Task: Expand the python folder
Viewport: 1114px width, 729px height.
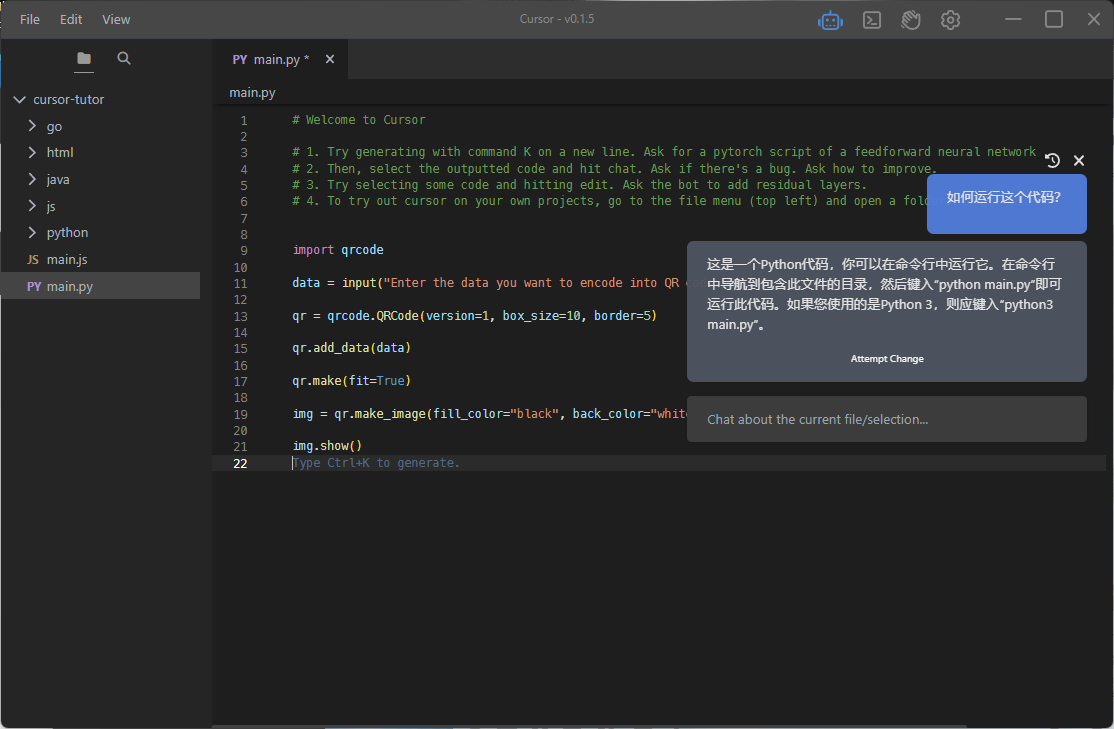Action: 67,233
